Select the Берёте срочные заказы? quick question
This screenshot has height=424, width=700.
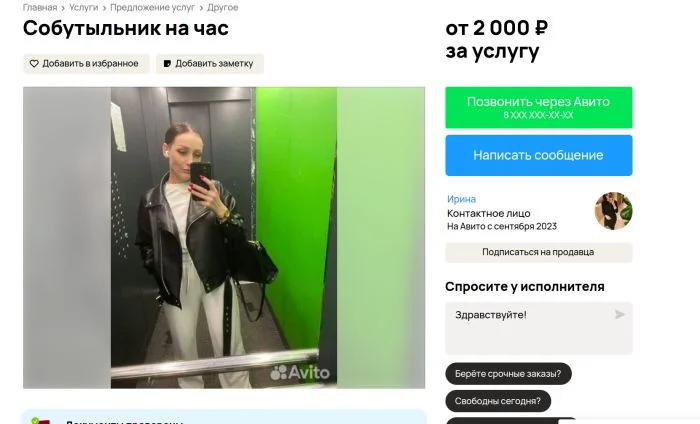[508, 374]
